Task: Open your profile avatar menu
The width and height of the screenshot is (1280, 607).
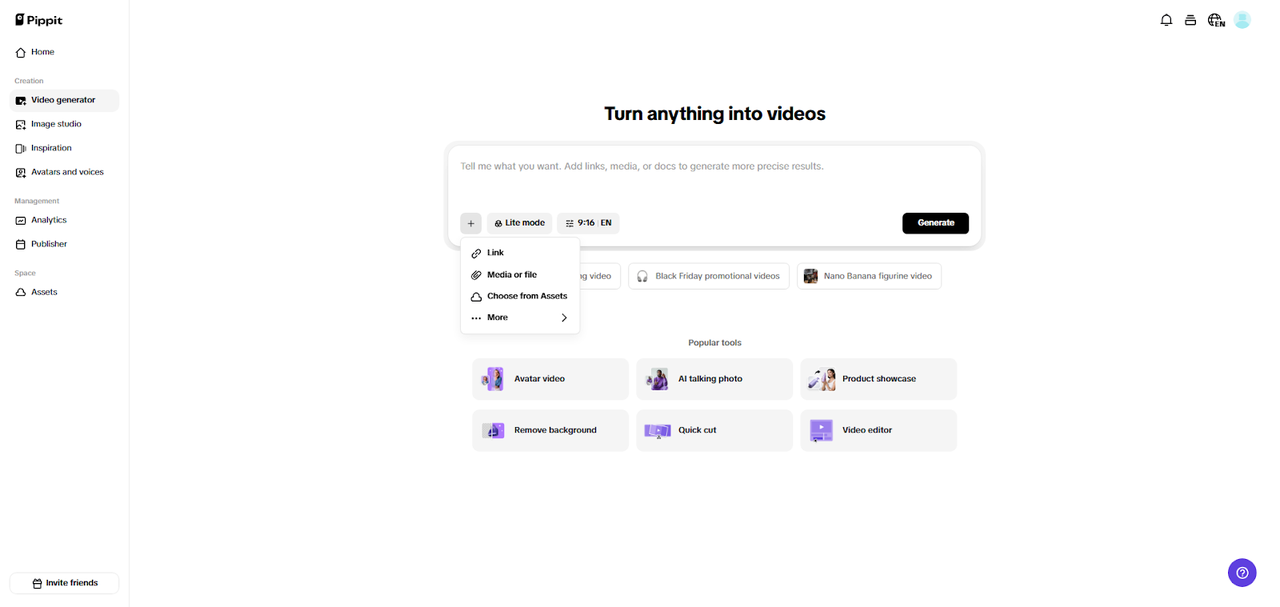Action: 1242,19
